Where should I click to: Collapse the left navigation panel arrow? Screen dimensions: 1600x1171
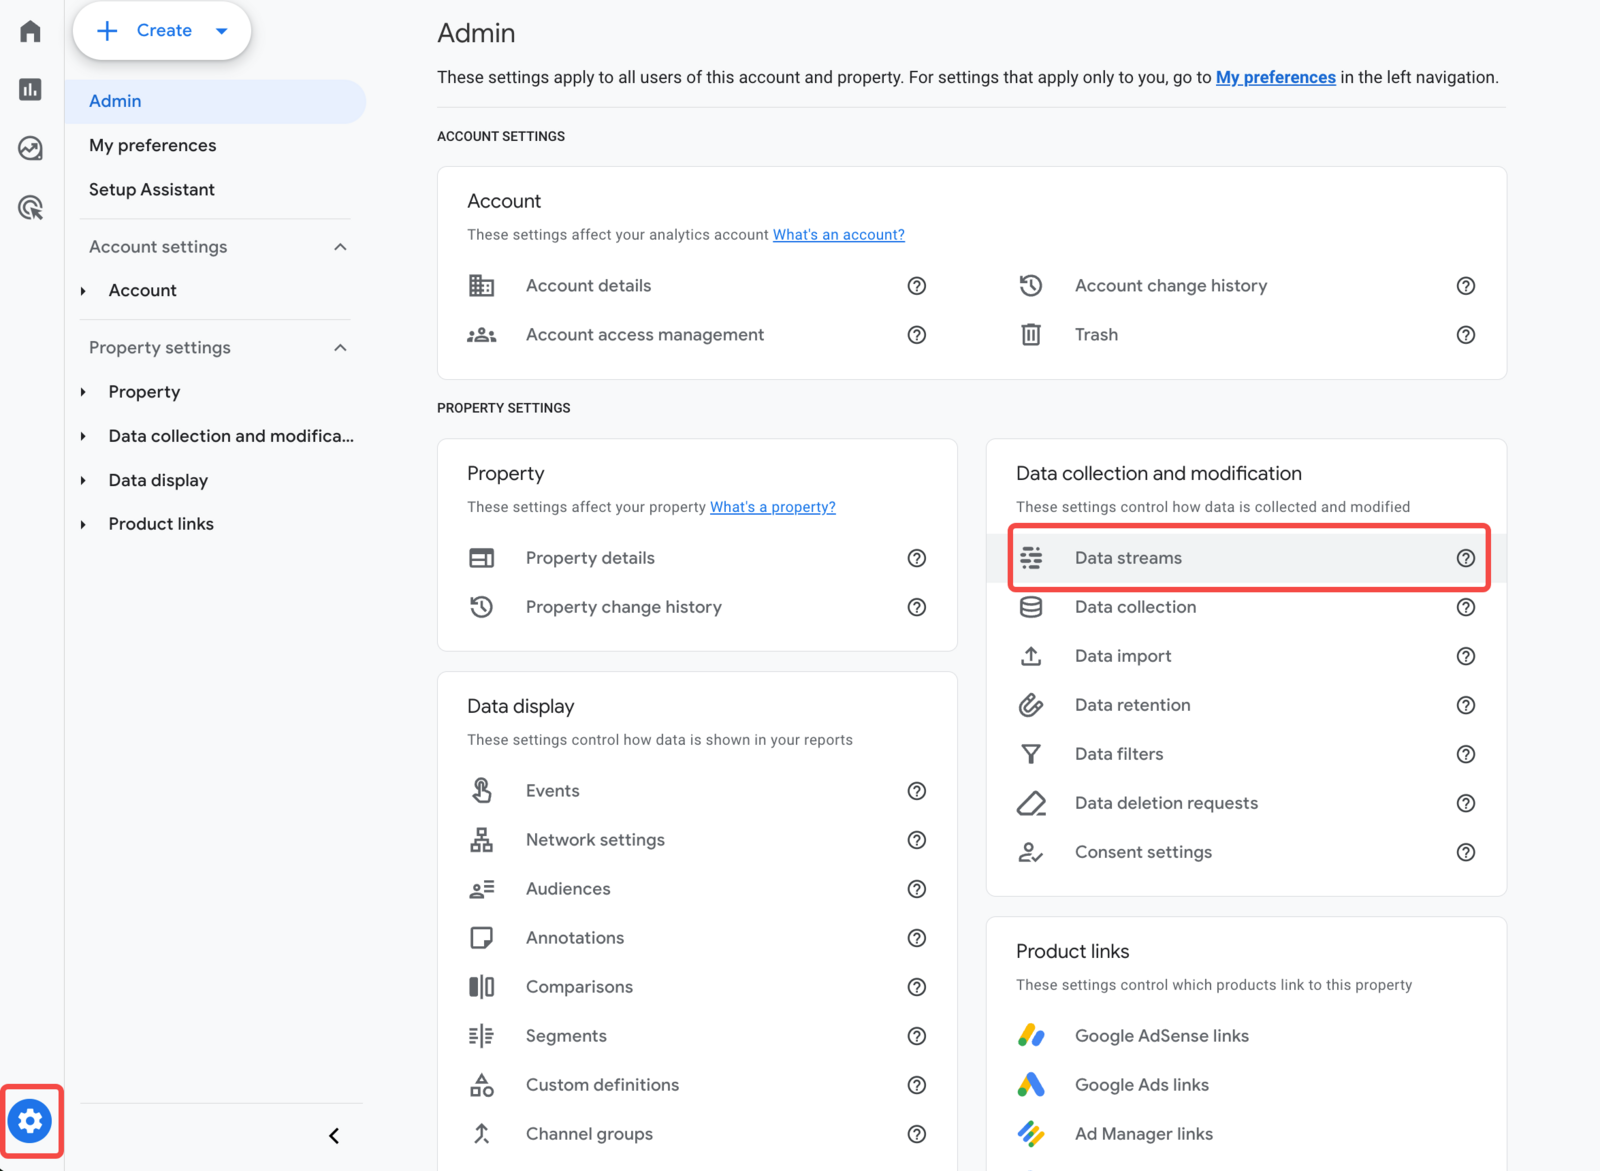point(334,1135)
